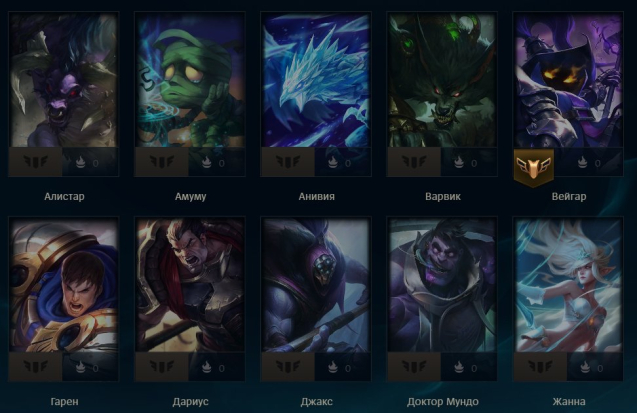
Task: Click the flame points icon under Жанна
Action: point(585,367)
